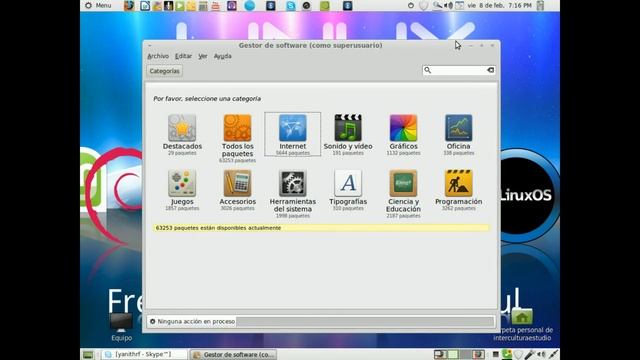Screen dimensions: 640x360
Task: Open the Internet category
Action: pos(293,135)
